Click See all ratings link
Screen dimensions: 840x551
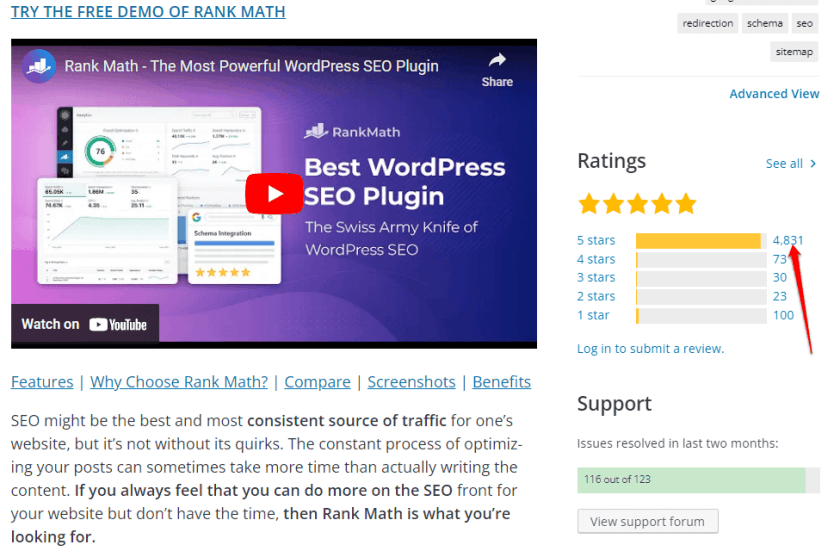[784, 164]
